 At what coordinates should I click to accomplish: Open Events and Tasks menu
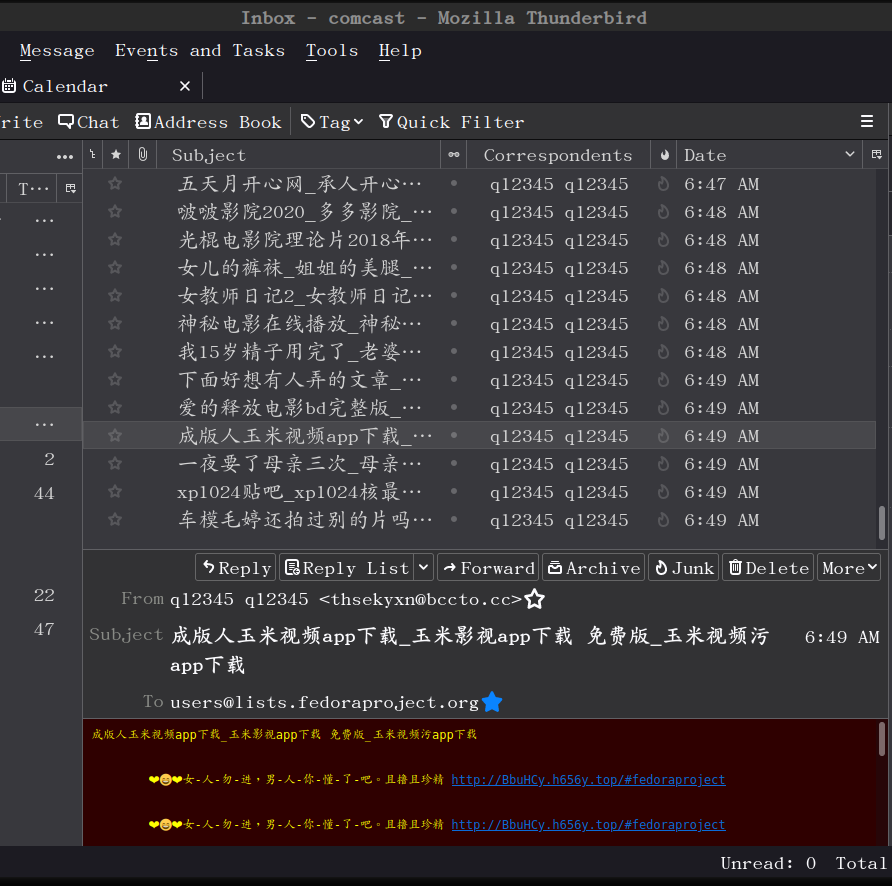tap(200, 51)
